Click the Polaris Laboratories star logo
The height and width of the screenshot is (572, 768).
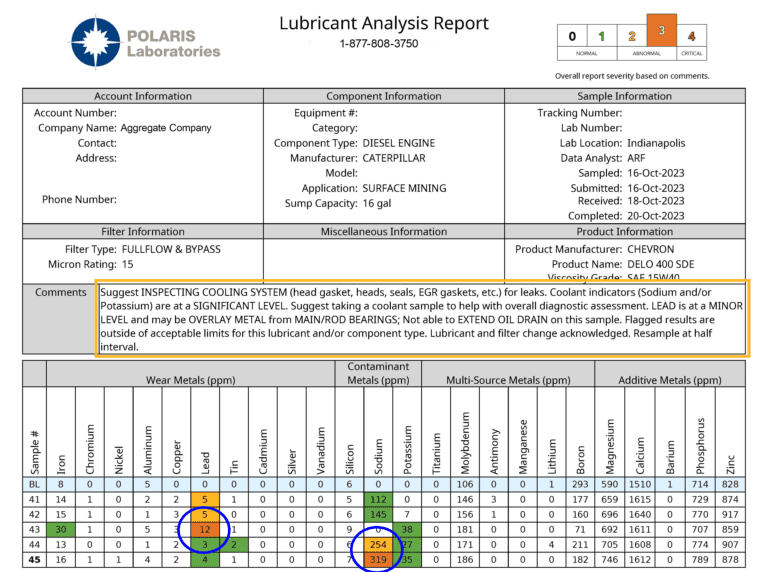point(96,42)
